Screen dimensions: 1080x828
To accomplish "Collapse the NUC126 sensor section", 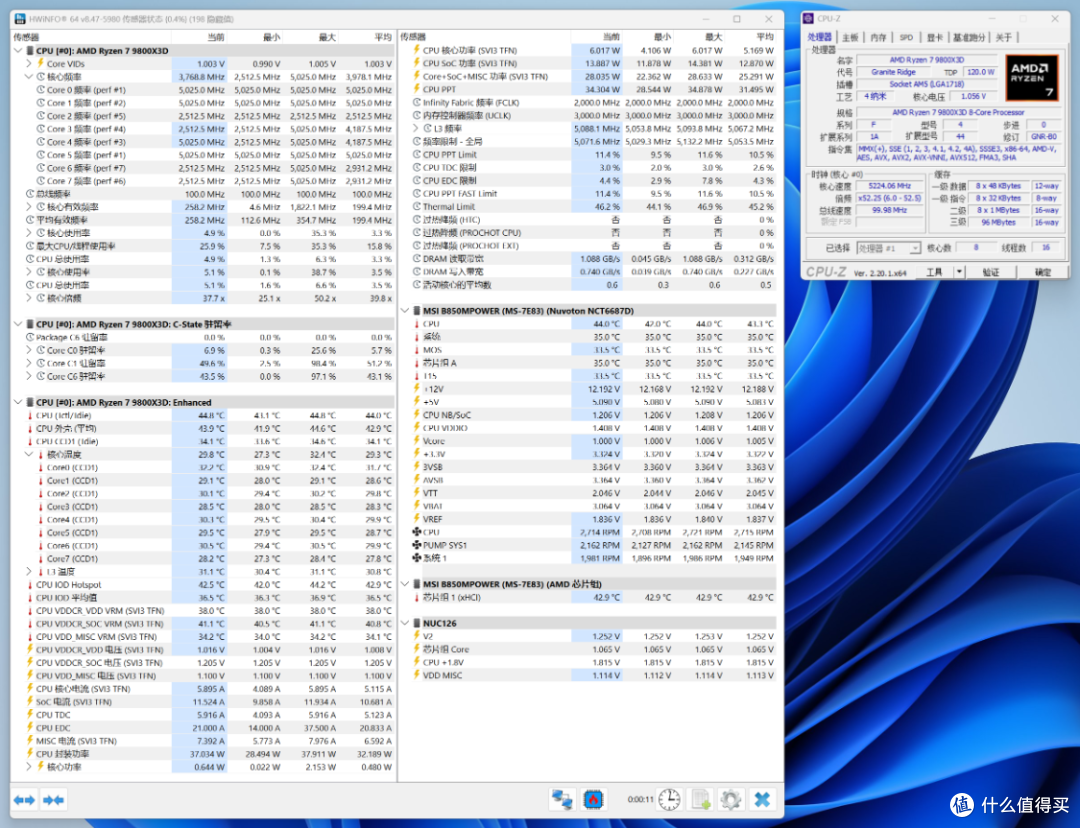I will coord(406,623).
